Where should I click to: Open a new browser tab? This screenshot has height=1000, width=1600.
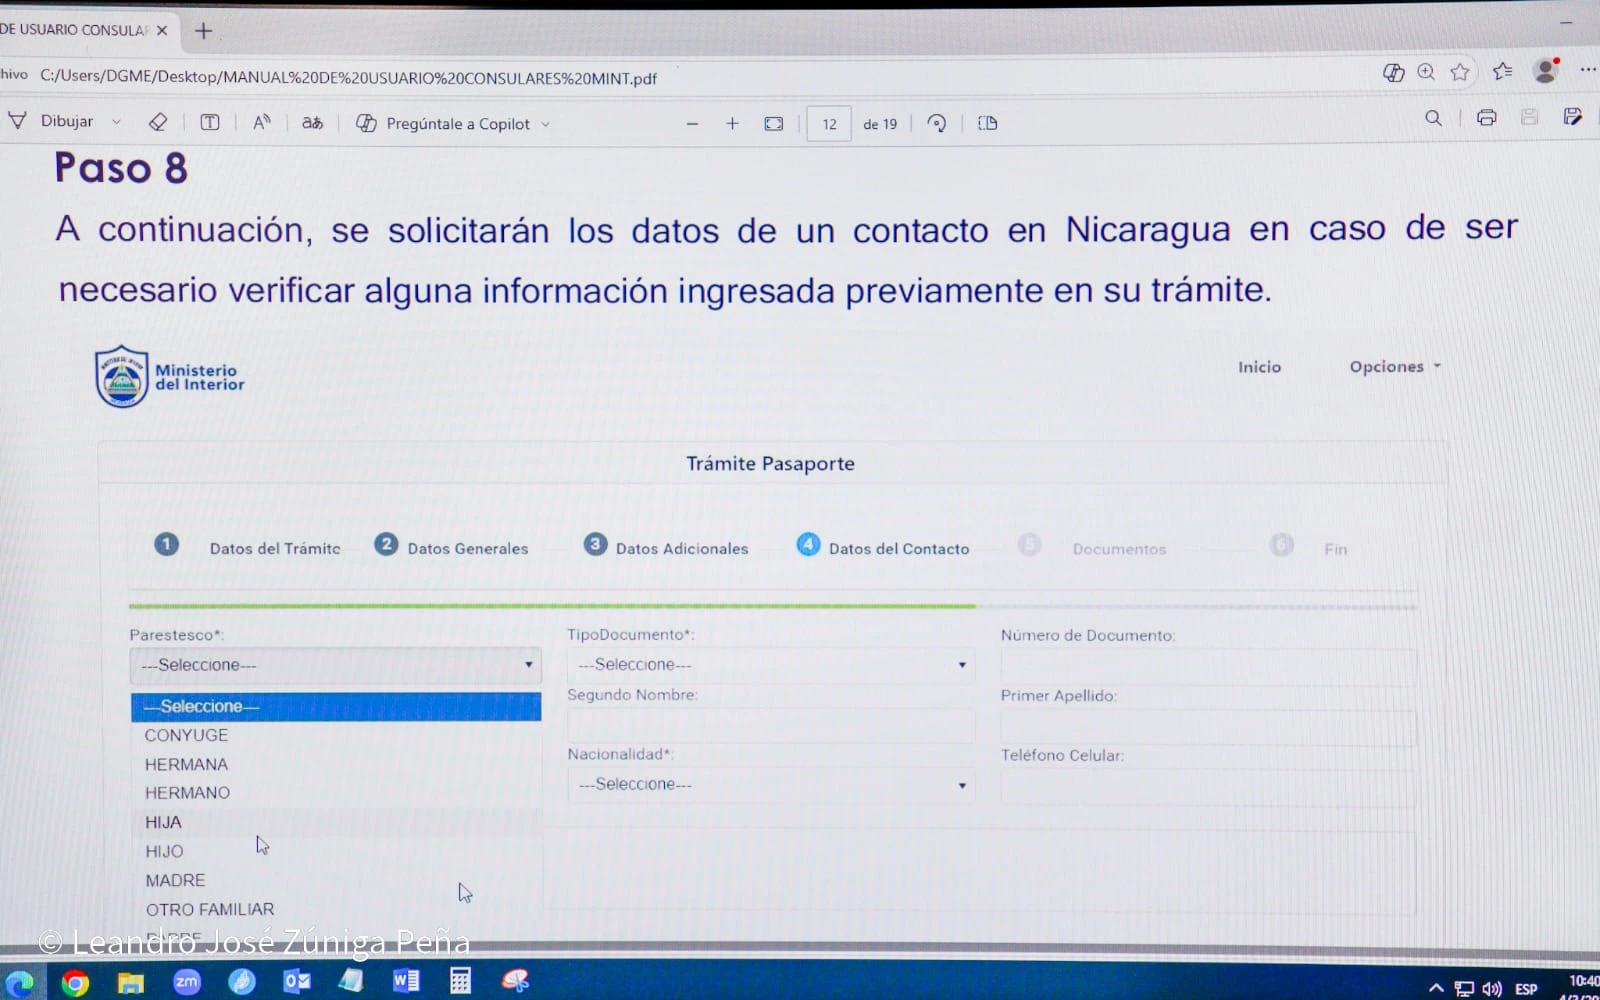(203, 31)
